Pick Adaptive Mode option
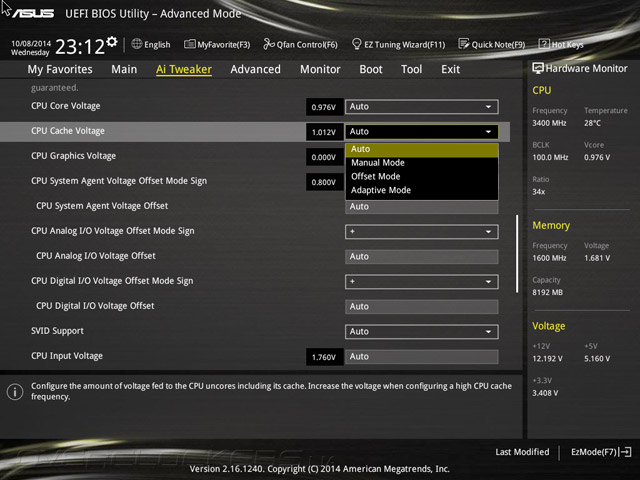 coord(422,190)
